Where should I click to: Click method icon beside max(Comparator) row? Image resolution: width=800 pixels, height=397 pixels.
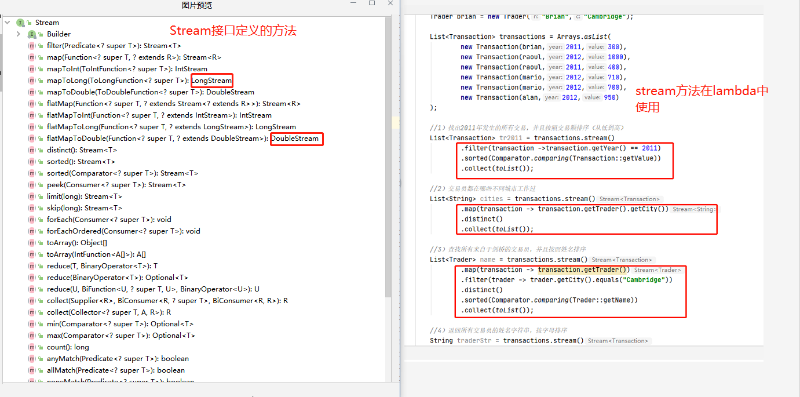tap(32, 335)
